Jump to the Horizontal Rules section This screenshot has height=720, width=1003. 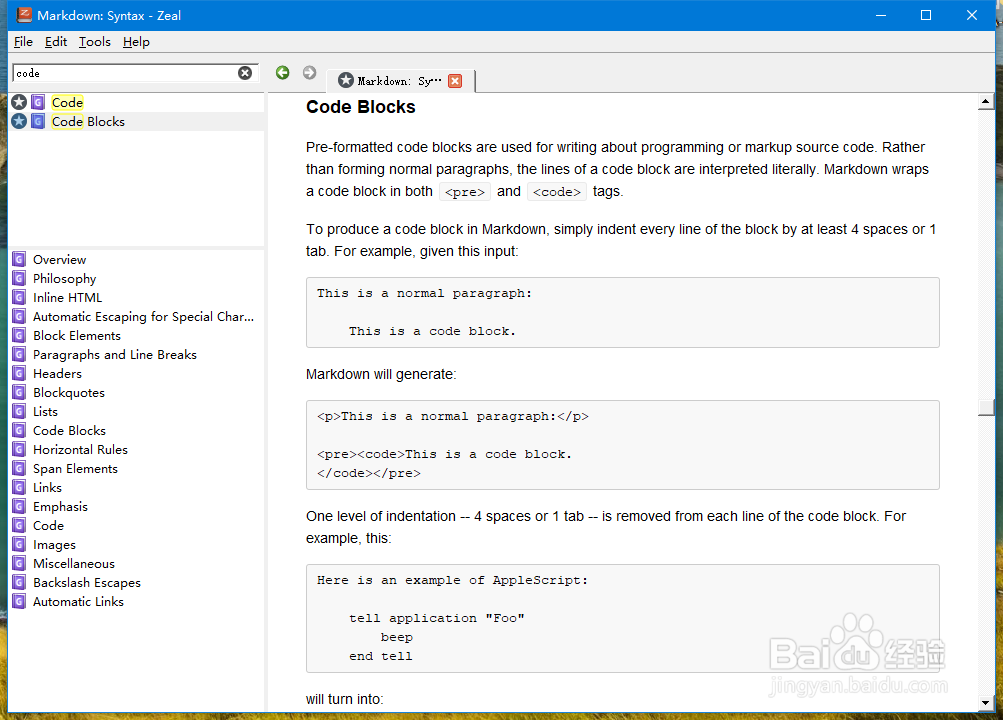click(80, 450)
